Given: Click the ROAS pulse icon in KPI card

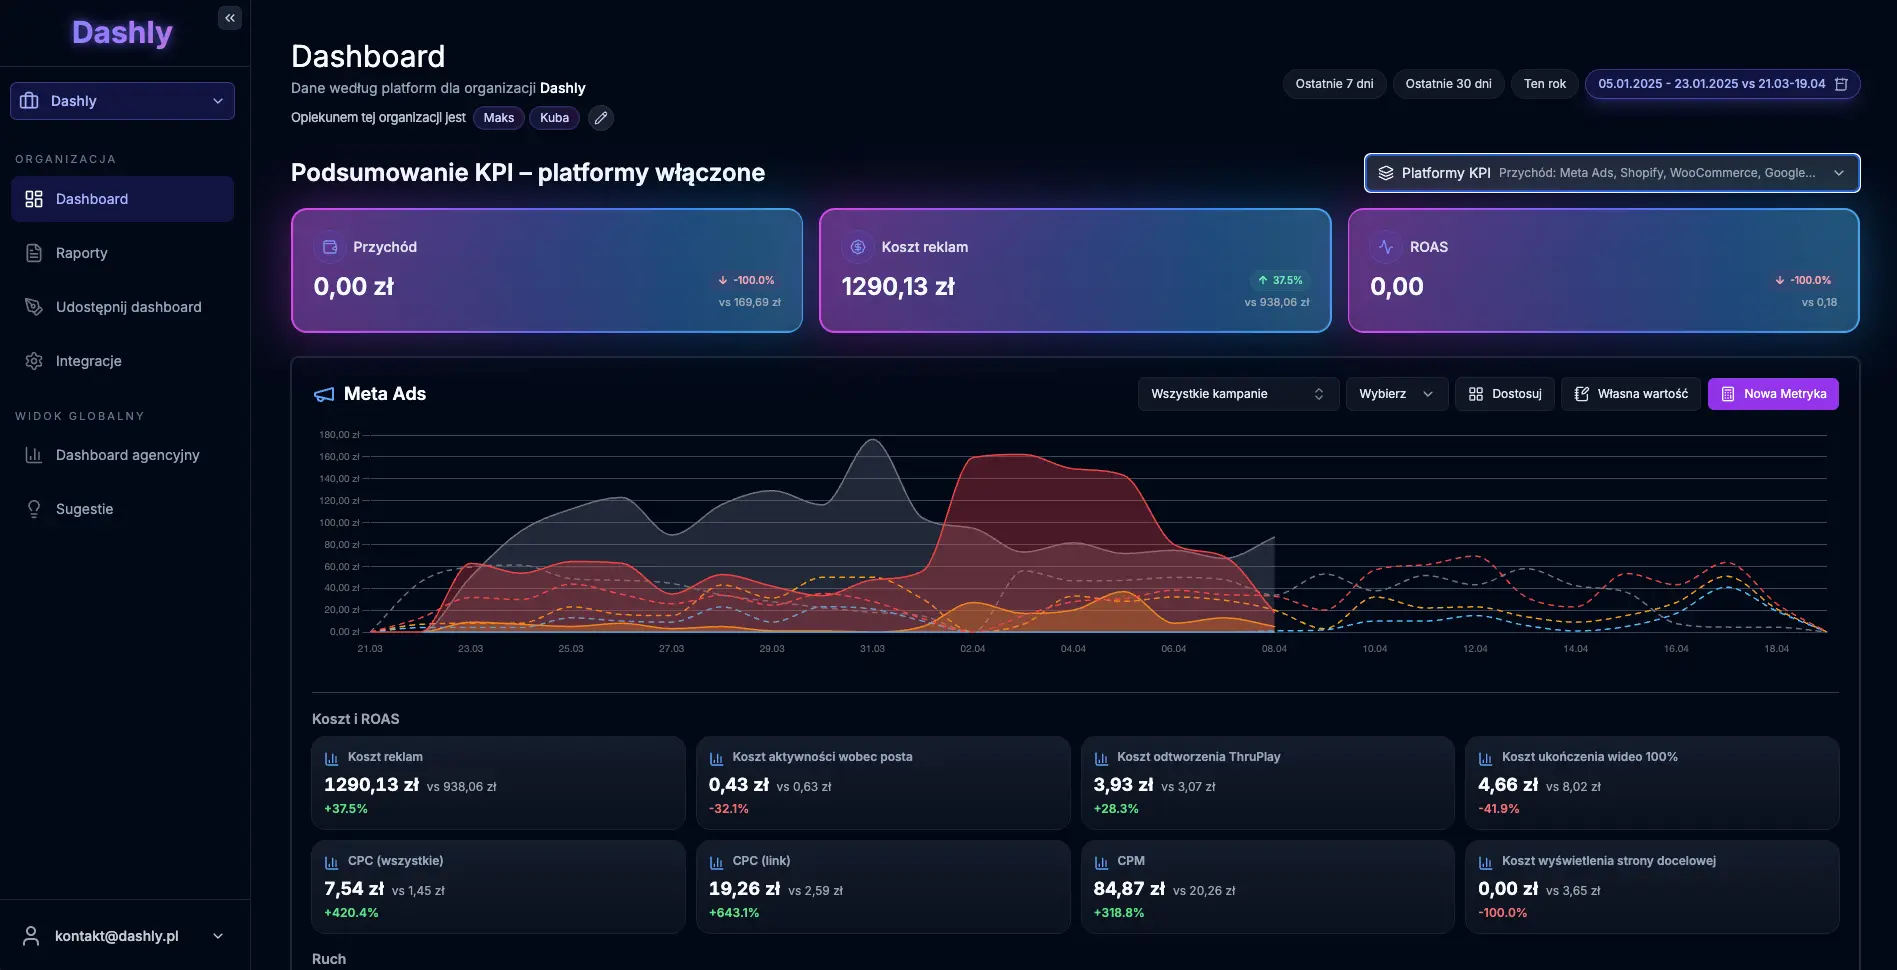Looking at the screenshot, I should coord(1386,247).
